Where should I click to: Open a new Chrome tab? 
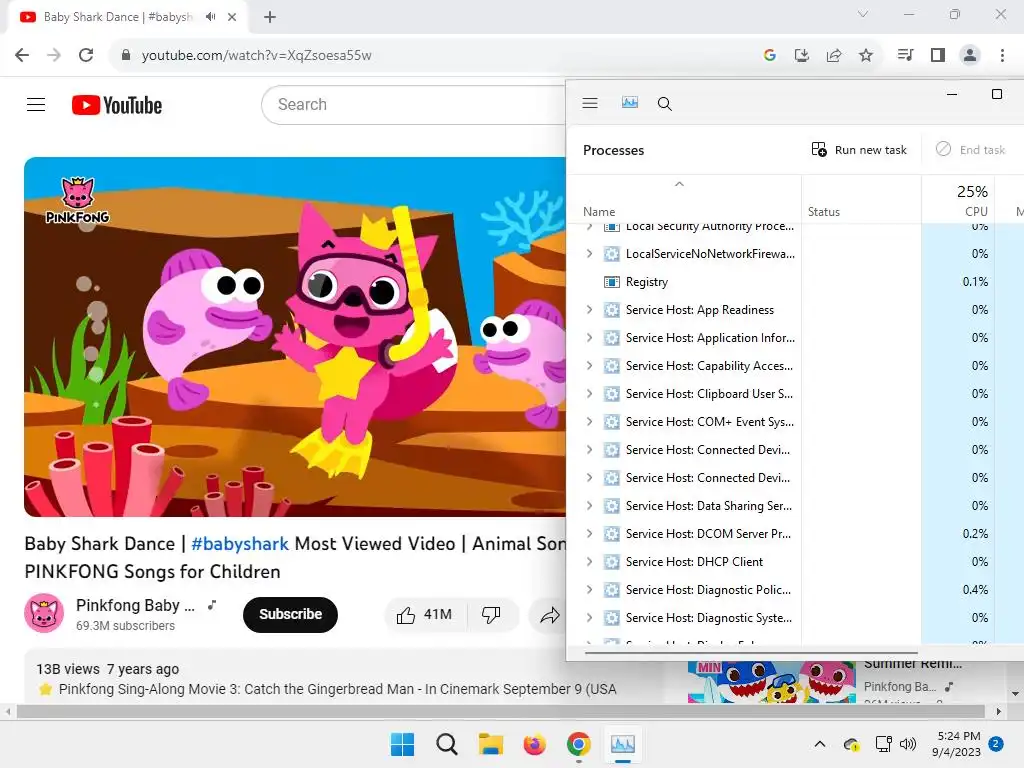pos(270,17)
